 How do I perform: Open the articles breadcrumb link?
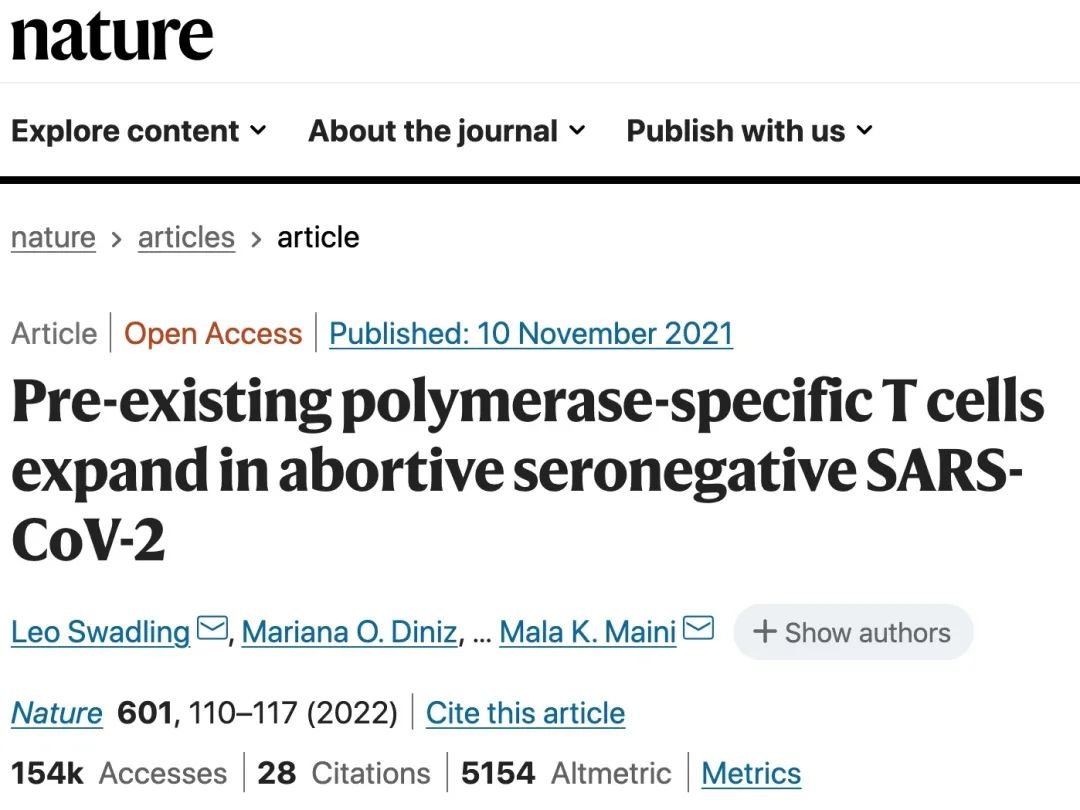coord(187,238)
